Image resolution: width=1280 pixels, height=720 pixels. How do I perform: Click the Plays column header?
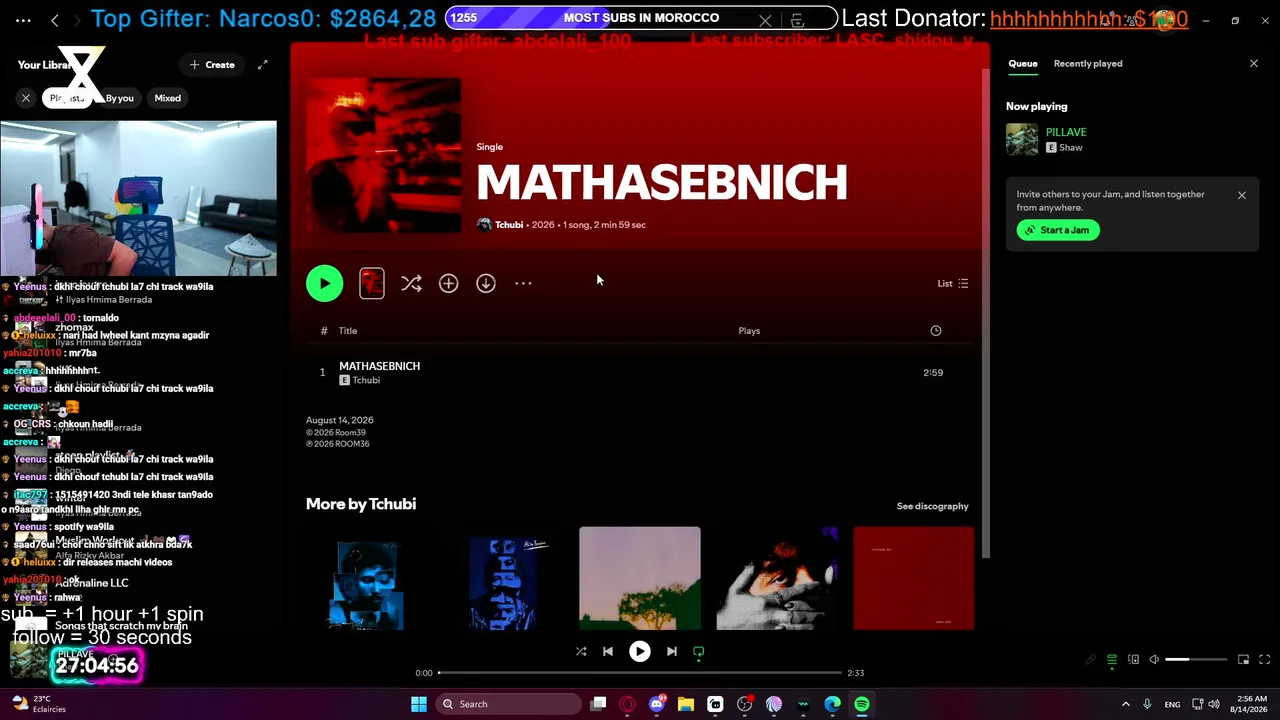tap(749, 331)
